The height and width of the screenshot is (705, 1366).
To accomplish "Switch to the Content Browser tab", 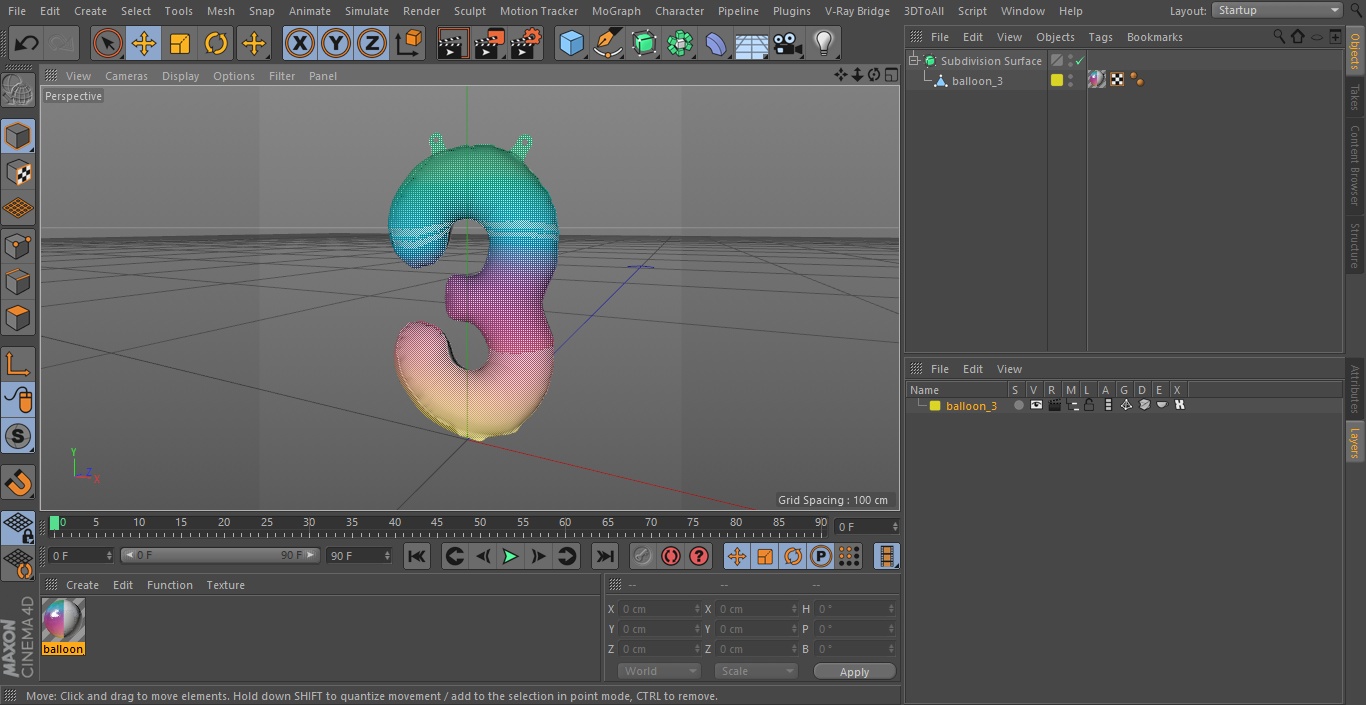I will (x=1355, y=165).
